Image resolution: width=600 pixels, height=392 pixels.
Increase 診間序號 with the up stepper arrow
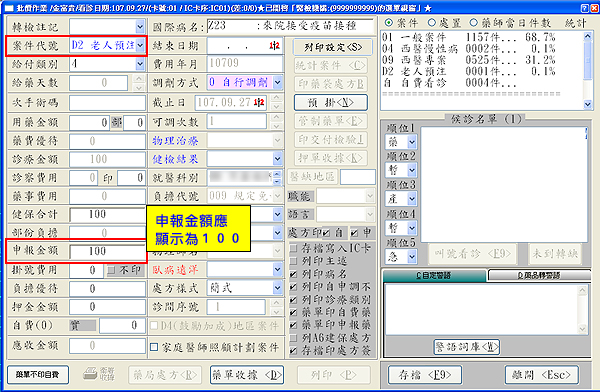click(277, 303)
